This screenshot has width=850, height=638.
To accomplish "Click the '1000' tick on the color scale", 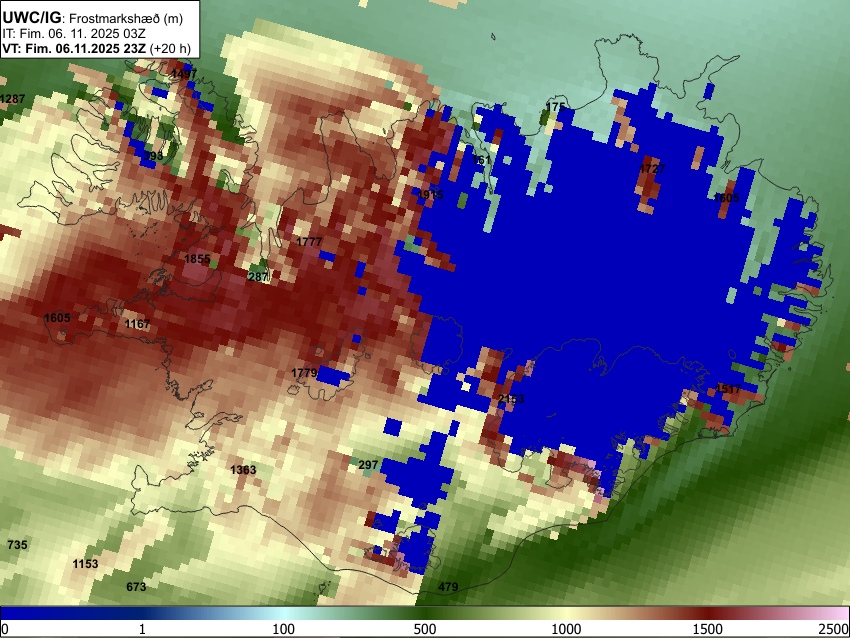I will pyautogui.click(x=566, y=629).
